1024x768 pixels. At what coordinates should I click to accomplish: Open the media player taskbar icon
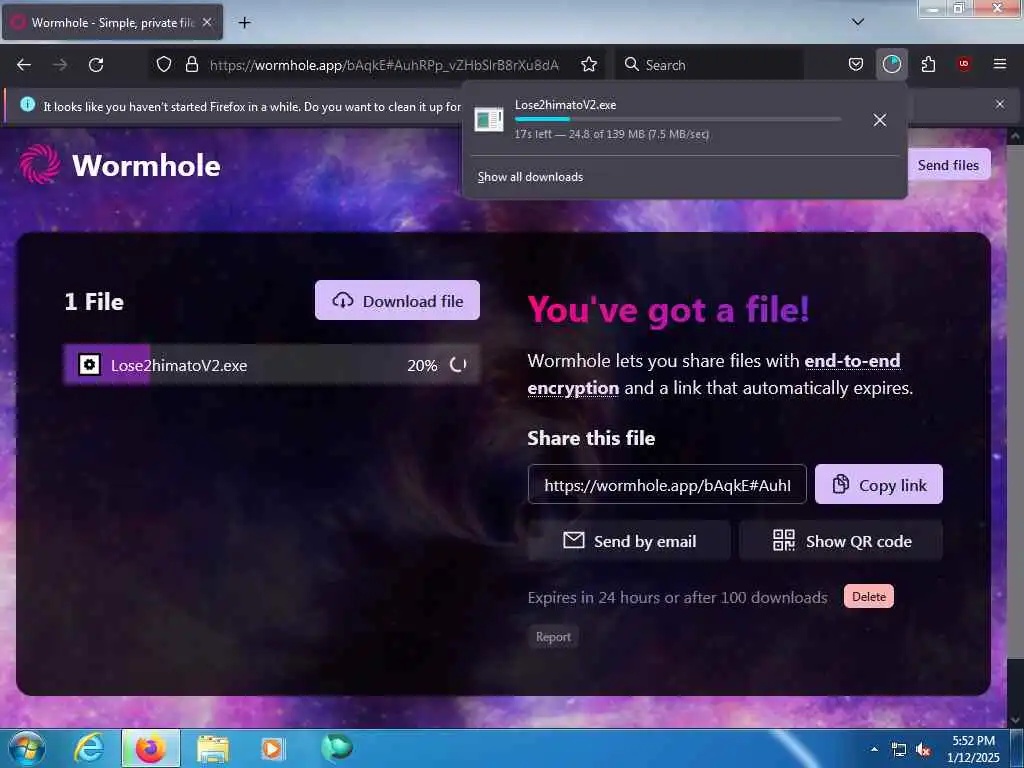click(x=272, y=749)
